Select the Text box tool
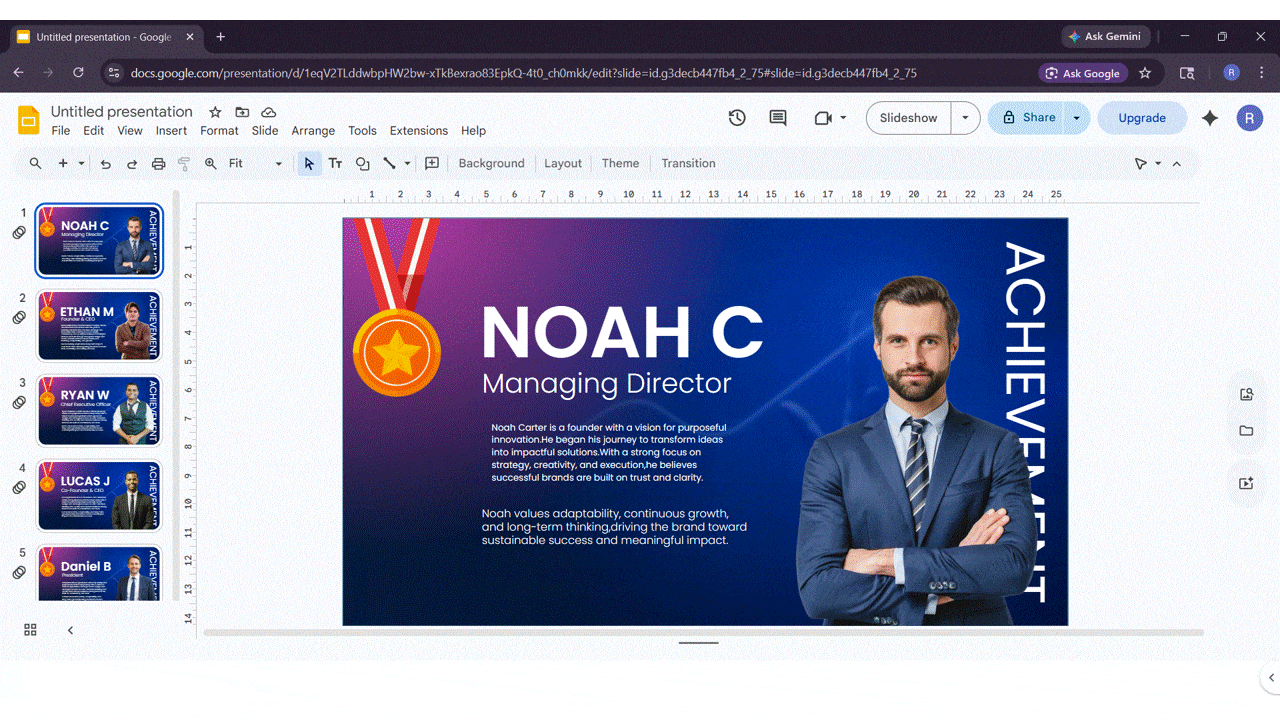 click(x=335, y=163)
